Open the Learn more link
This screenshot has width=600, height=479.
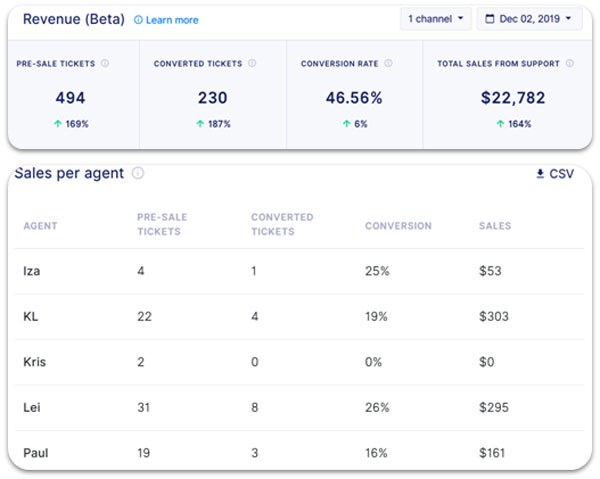click(166, 20)
